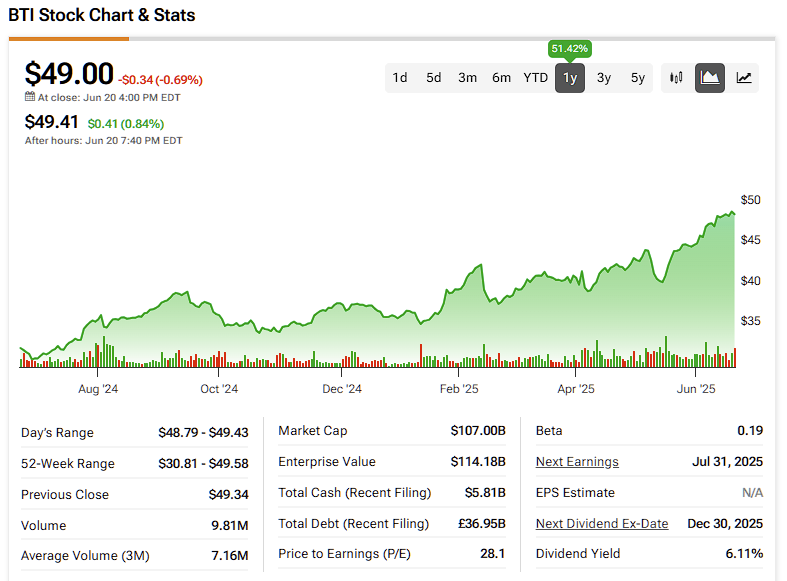Click the Day's Range value $48.79 - $49.43
Screen dimensions: 787x581
coord(203,432)
